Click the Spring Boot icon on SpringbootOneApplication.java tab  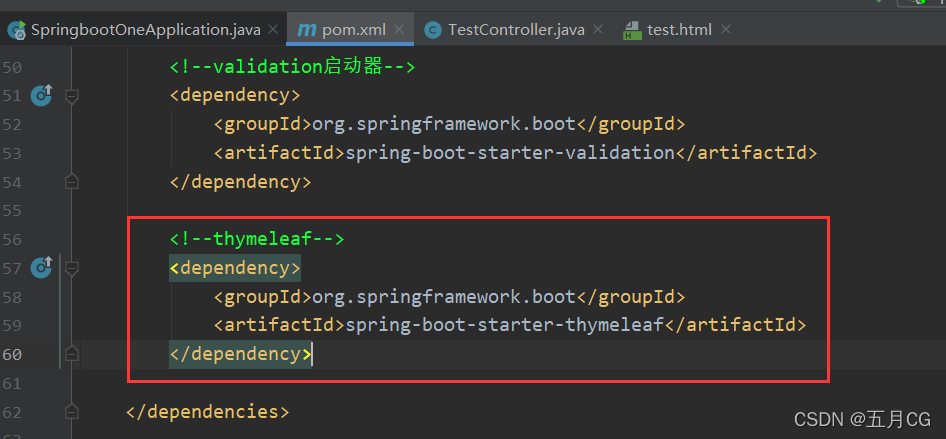click(16, 30)
